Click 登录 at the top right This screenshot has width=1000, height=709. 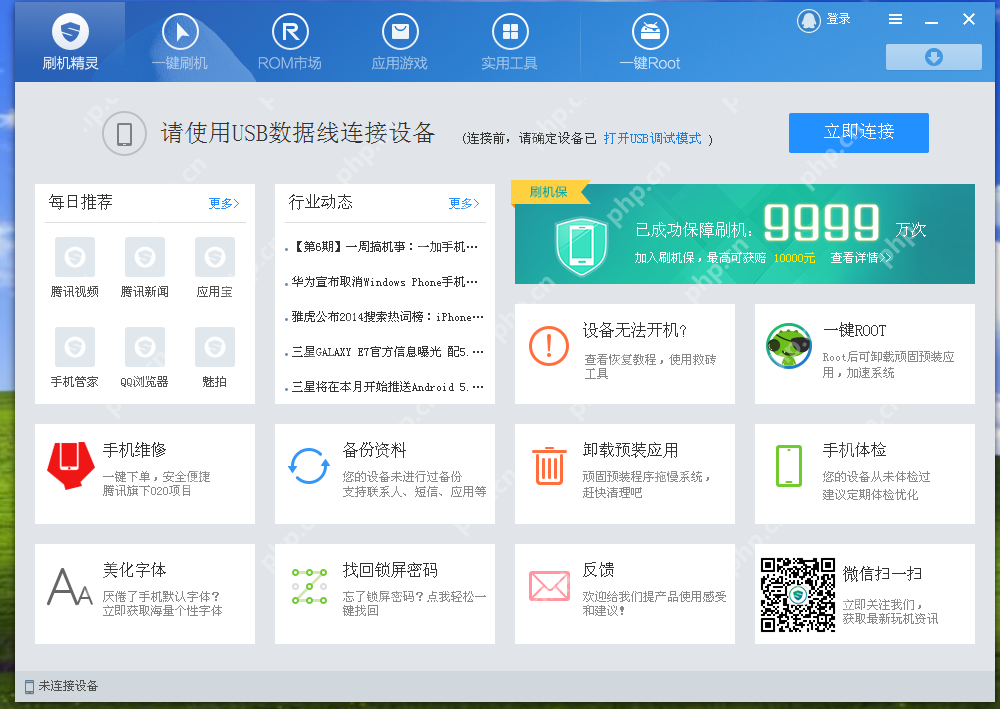(839, 18)
